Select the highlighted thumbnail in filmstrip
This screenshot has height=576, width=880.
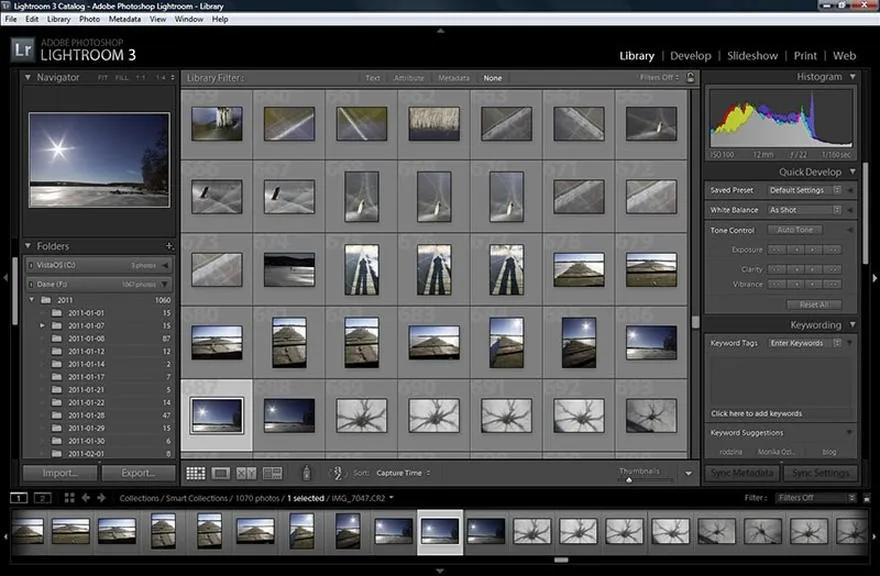click(440, 532)
